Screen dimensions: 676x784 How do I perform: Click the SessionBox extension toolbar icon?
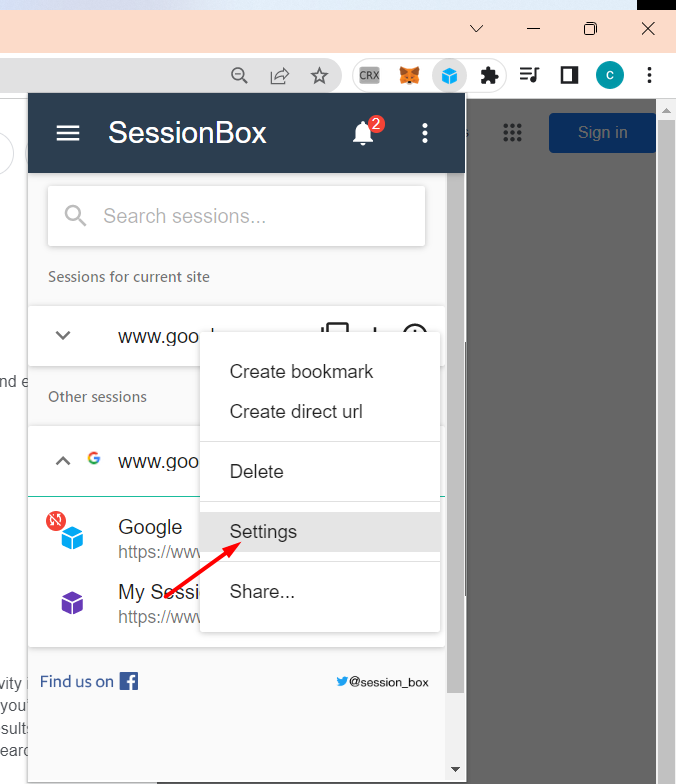click(449, 76)
